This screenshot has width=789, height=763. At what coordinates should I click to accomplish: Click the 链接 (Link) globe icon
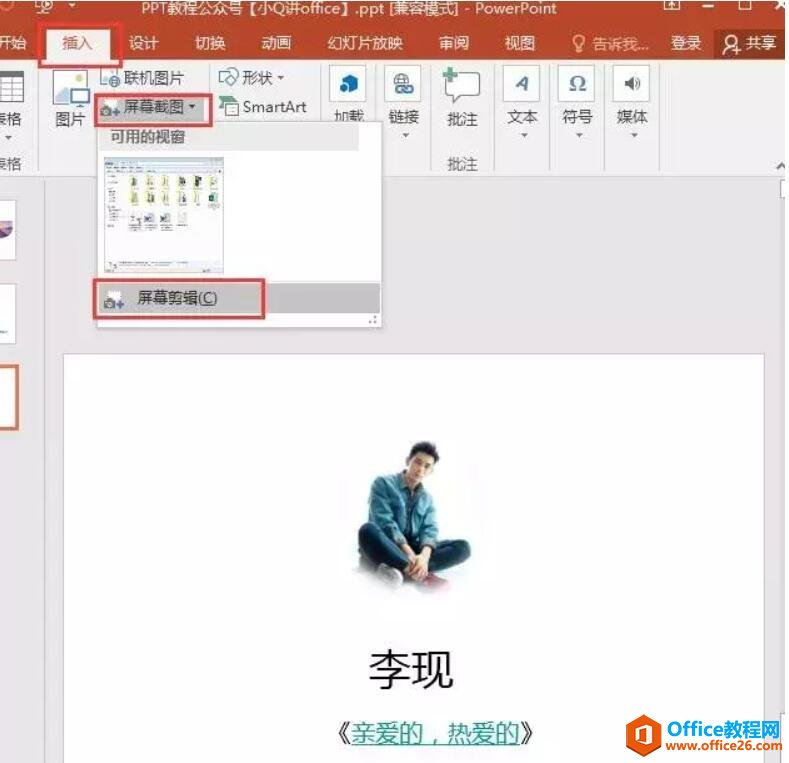coord(404,84)
